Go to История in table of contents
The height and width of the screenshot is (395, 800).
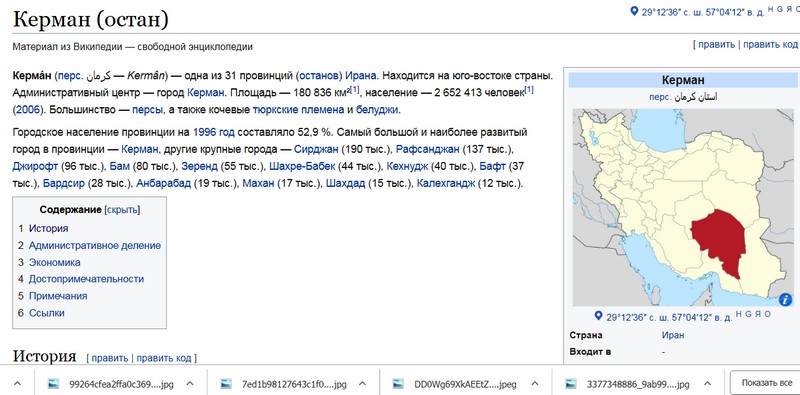coord(48,228)
